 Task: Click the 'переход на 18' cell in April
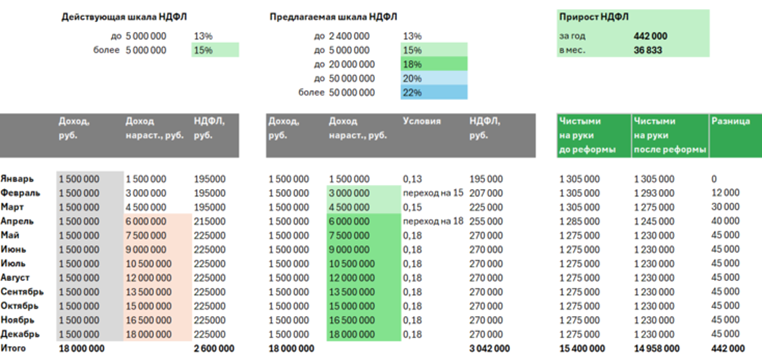point(433,222)
